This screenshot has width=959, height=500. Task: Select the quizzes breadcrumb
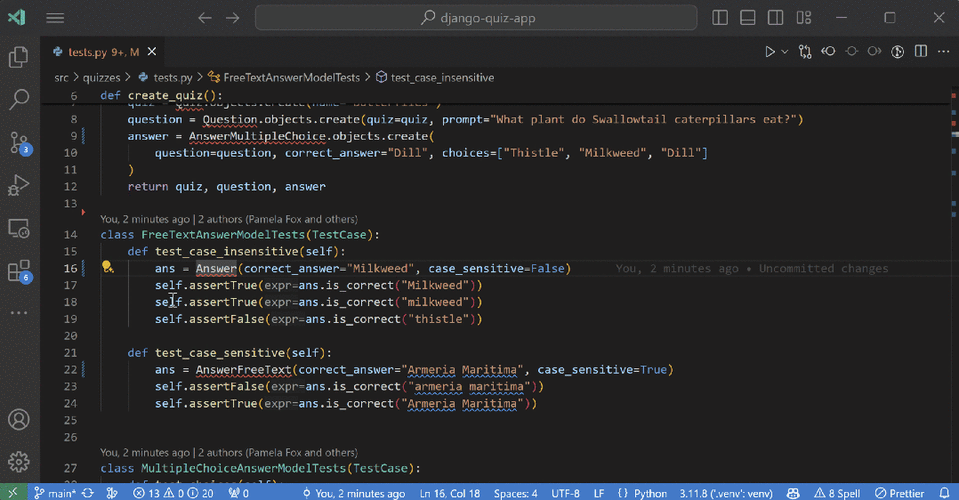[102, 78]
